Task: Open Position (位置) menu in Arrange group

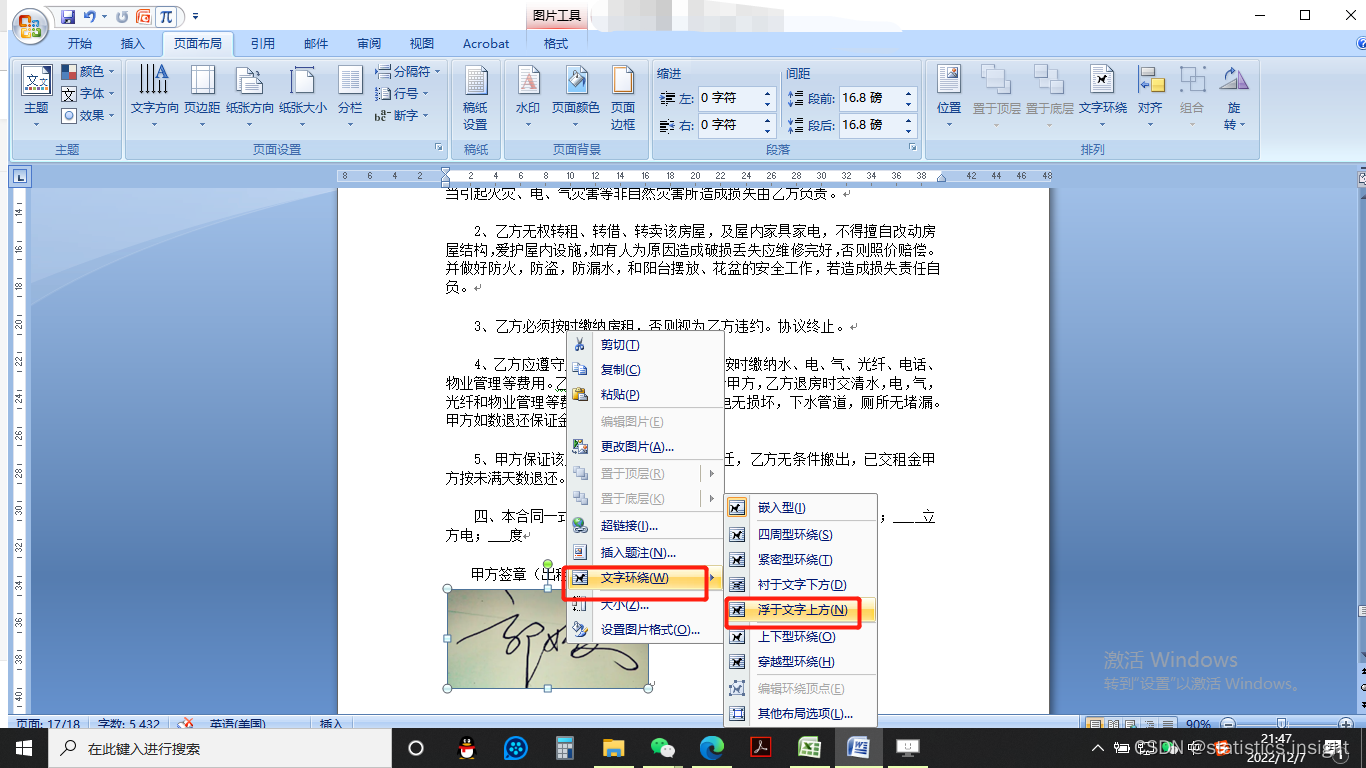Action: [949, 96]
